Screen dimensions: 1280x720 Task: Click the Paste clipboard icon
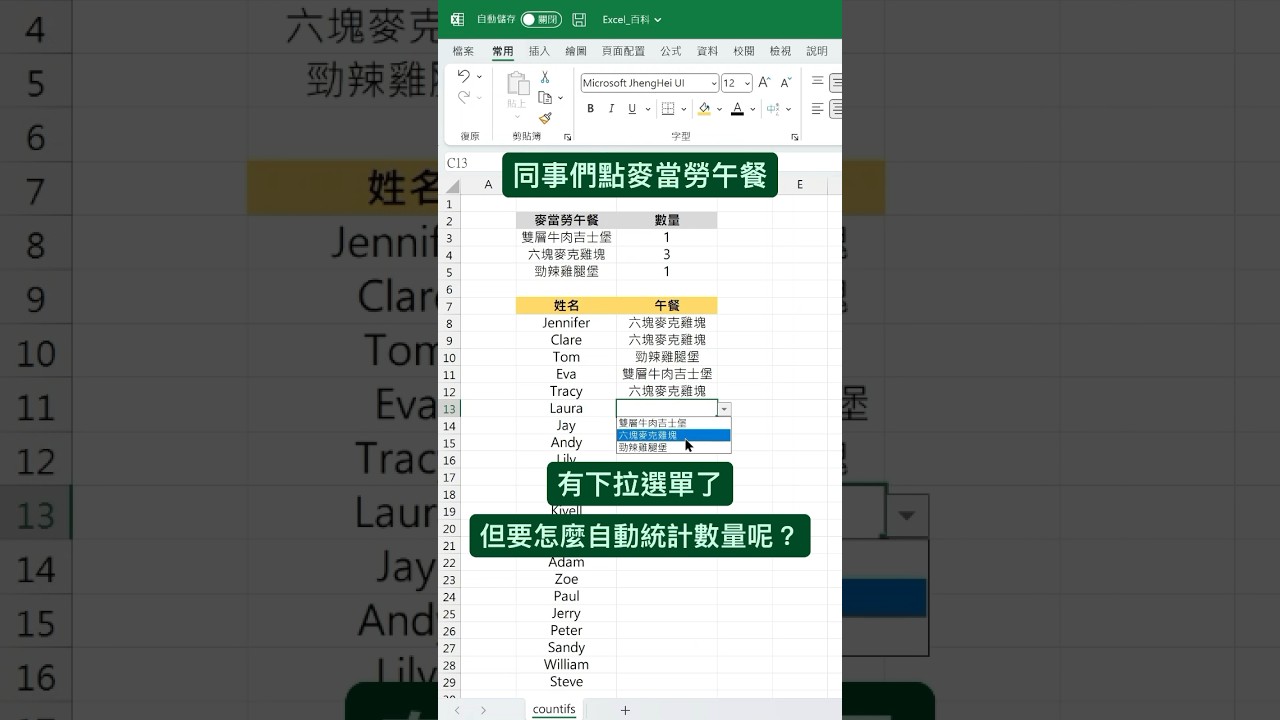(x=517, y=83)
